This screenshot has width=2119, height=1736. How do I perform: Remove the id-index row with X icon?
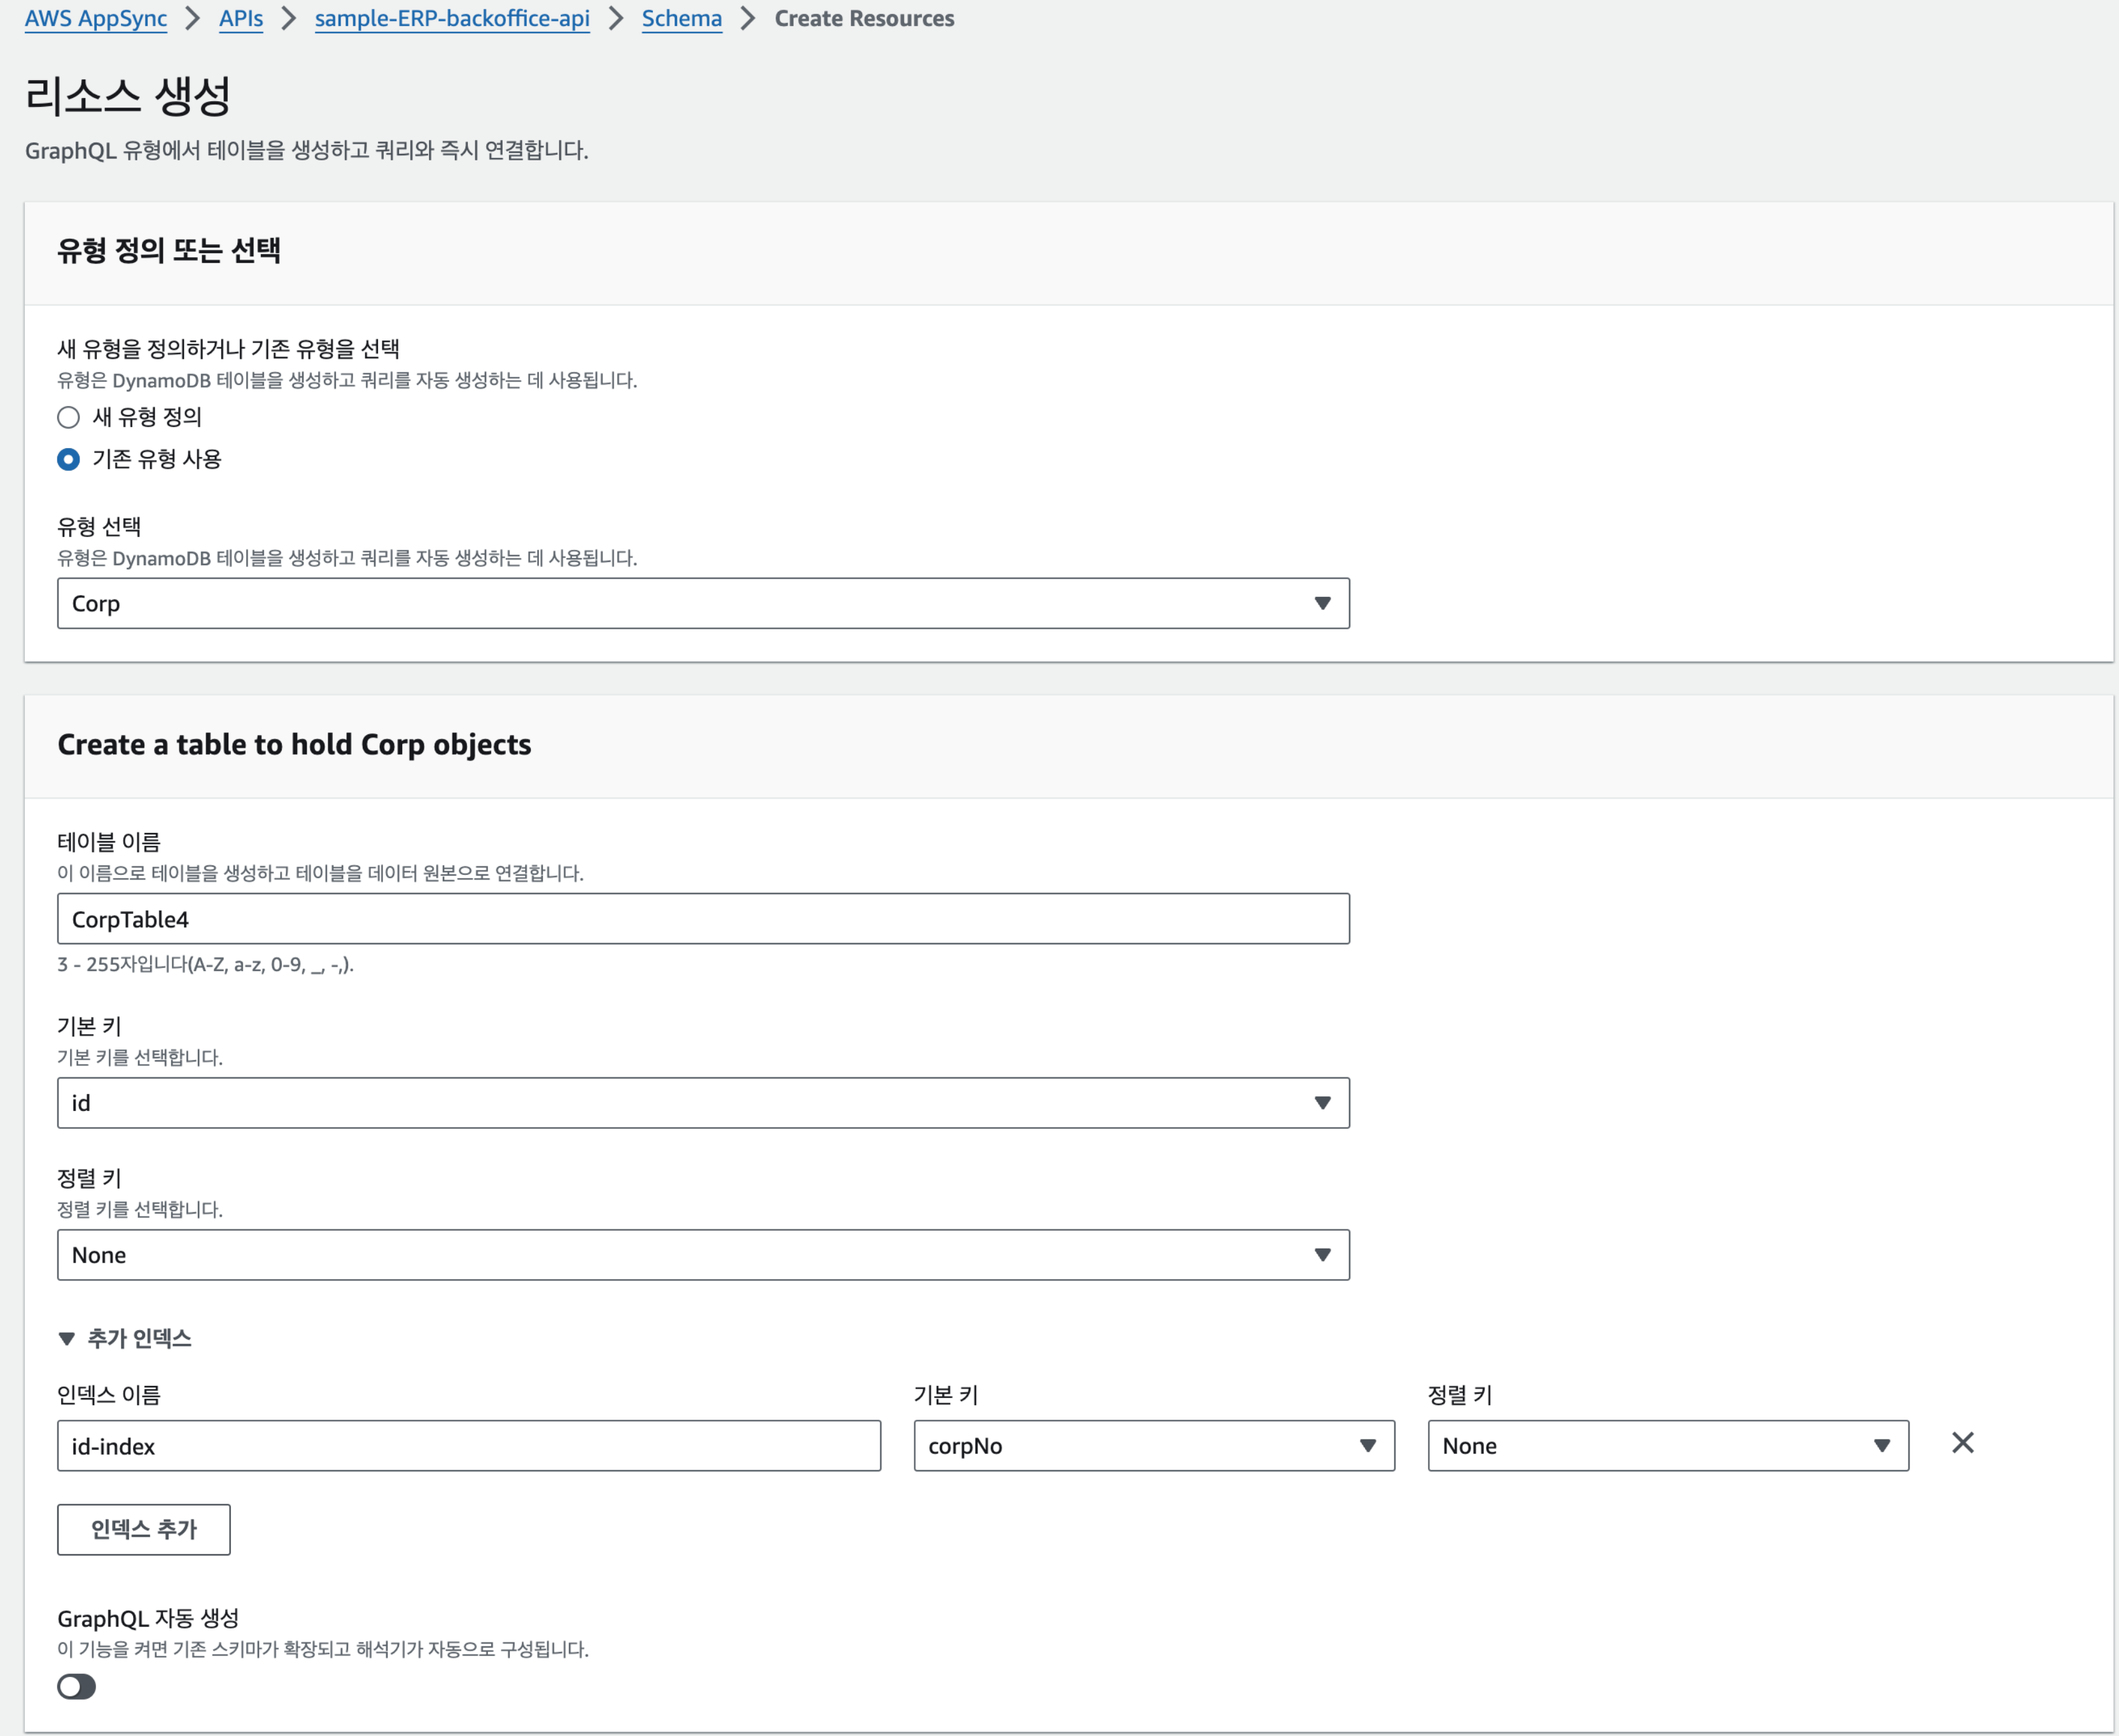click(x=1962, y=1443)
